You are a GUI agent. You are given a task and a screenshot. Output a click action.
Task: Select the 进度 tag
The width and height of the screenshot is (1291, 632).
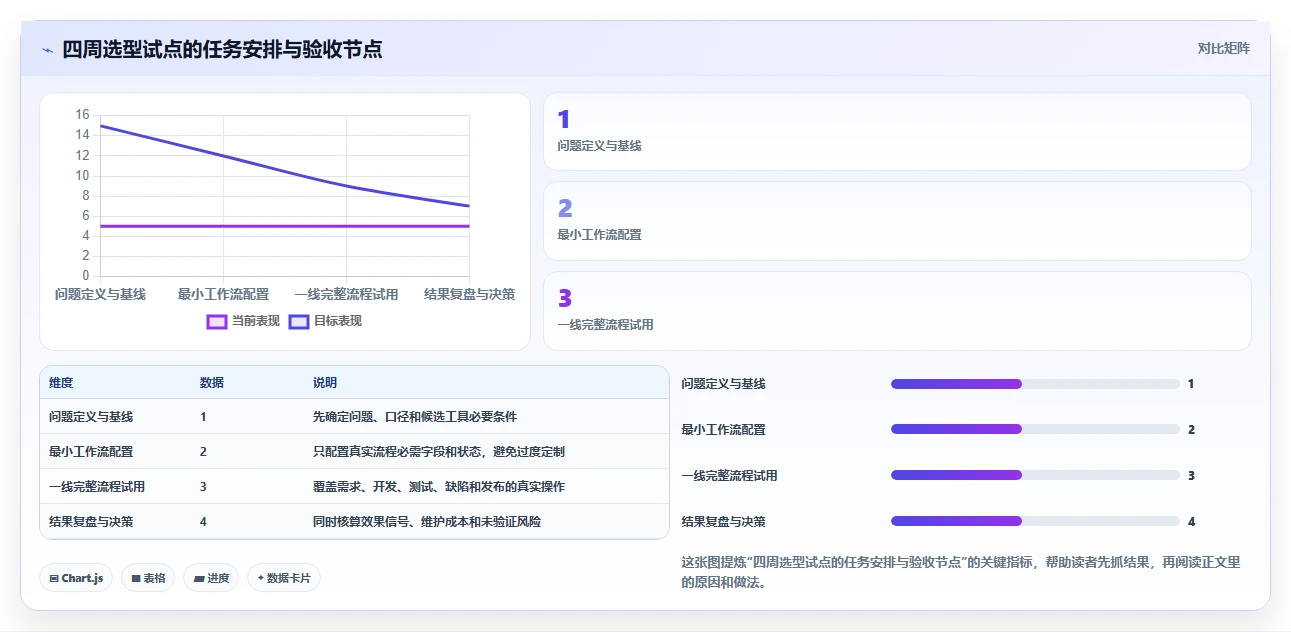point(211,578)
